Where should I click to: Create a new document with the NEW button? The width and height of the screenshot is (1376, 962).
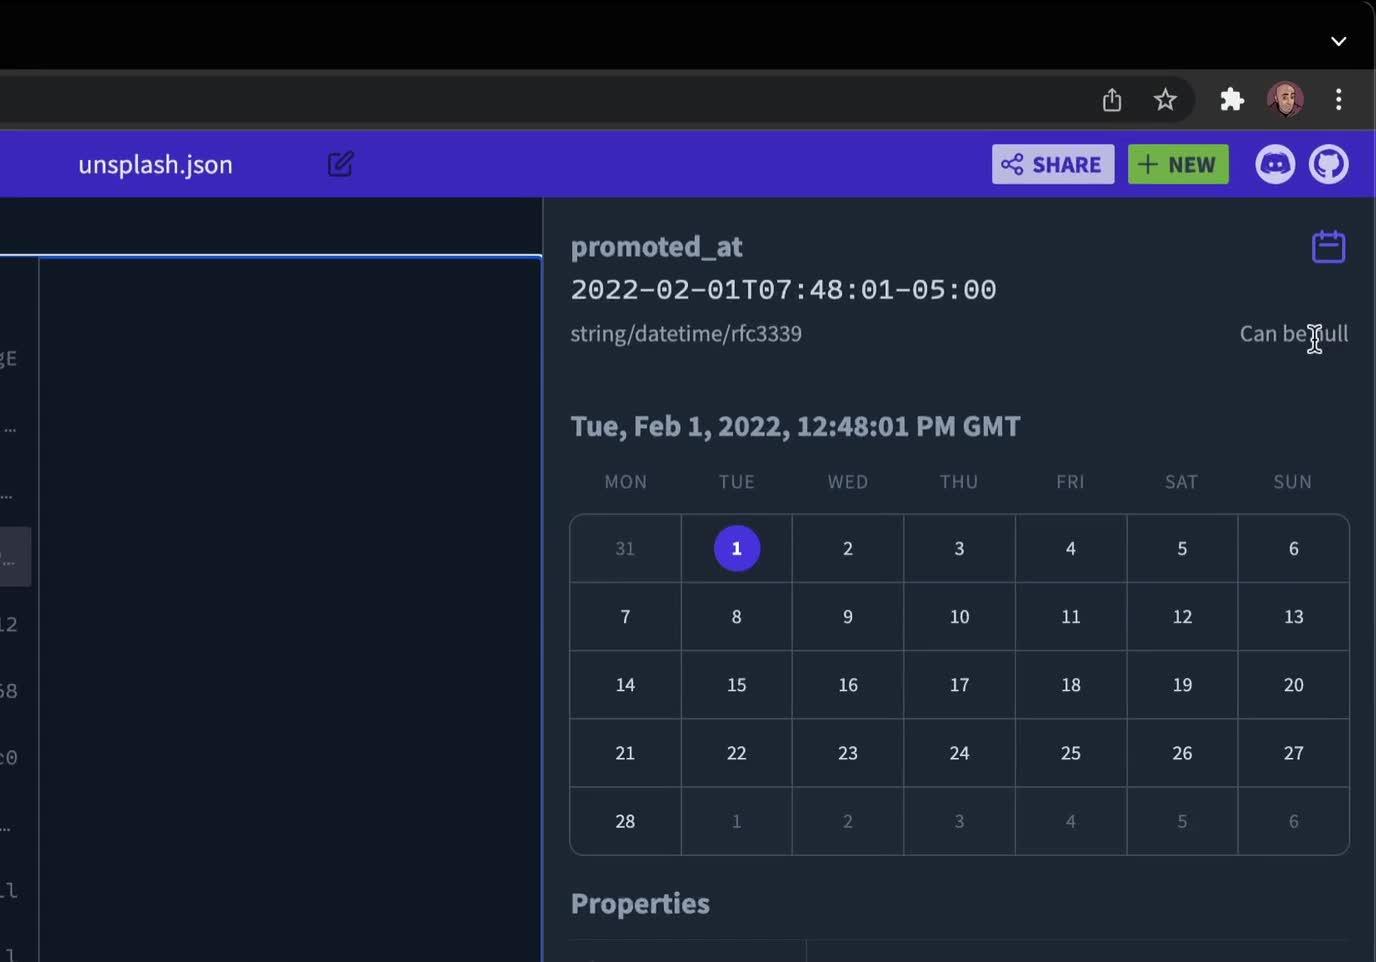click(x=1177, y=164)
